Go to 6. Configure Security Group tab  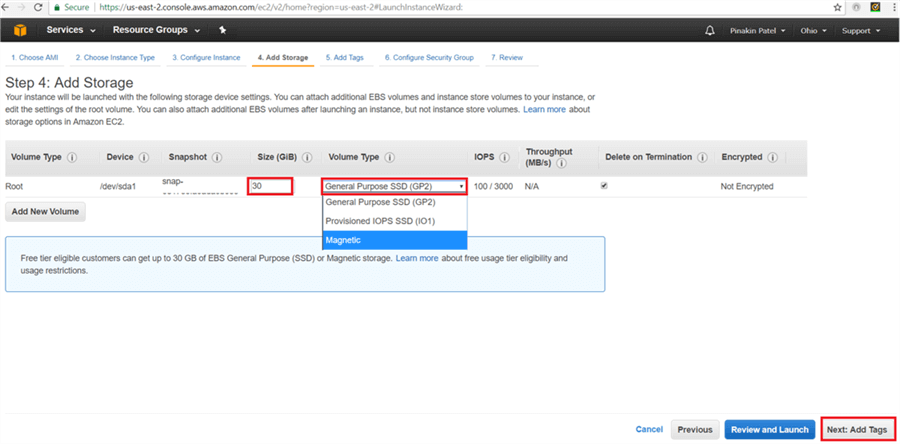[429, 58]
